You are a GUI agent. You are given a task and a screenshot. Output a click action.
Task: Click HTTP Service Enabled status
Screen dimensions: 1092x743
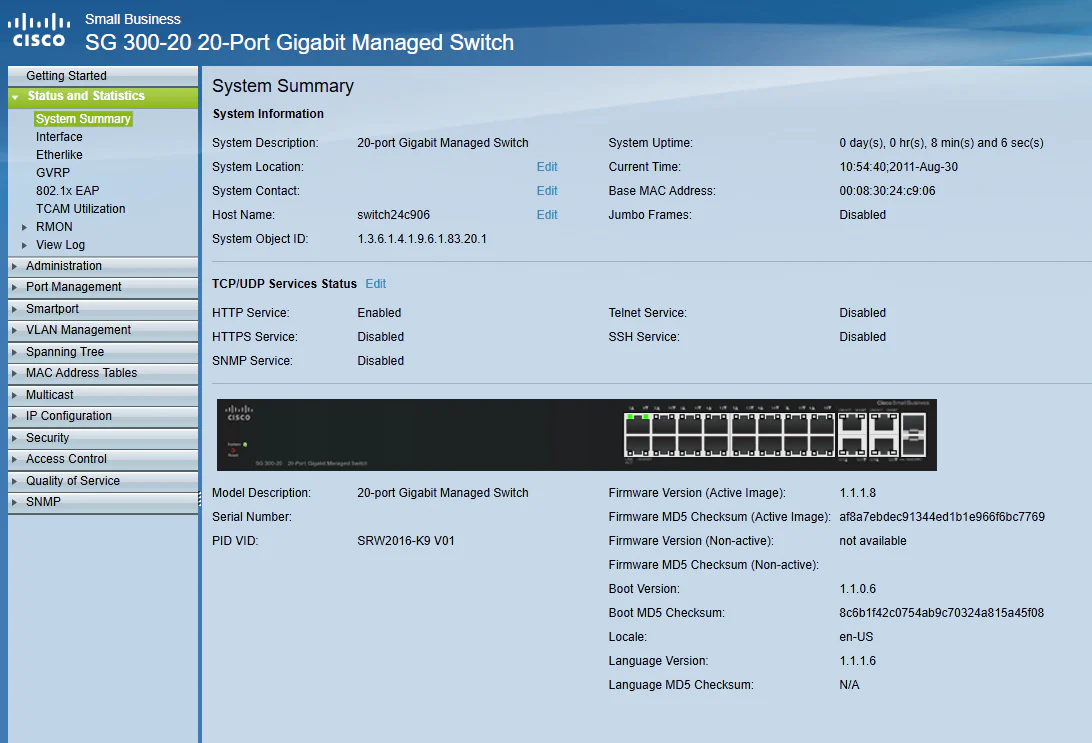(x=379, y=313)
